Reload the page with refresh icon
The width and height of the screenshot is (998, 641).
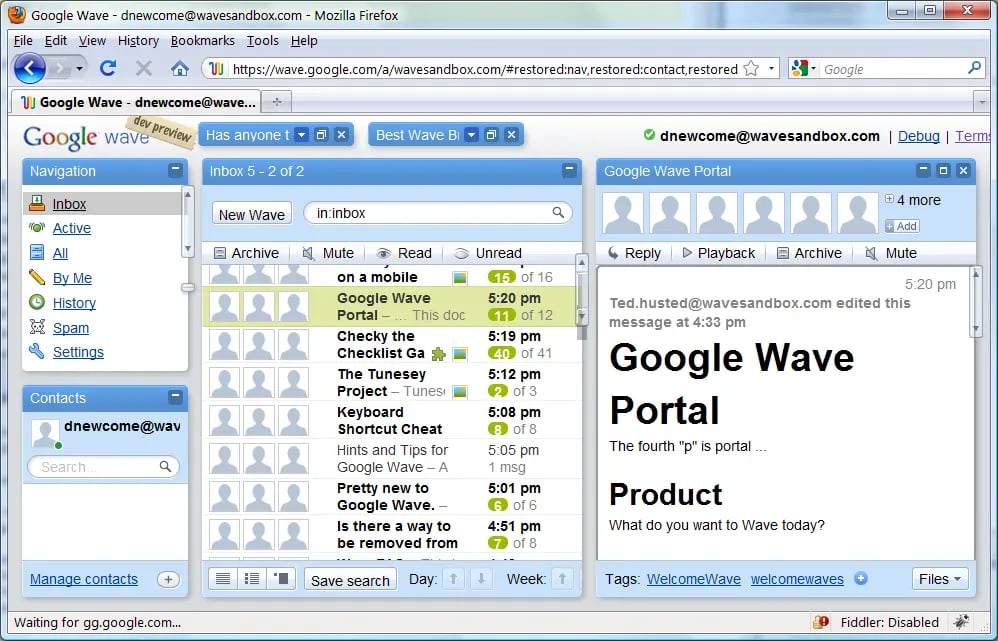[108, 68]
